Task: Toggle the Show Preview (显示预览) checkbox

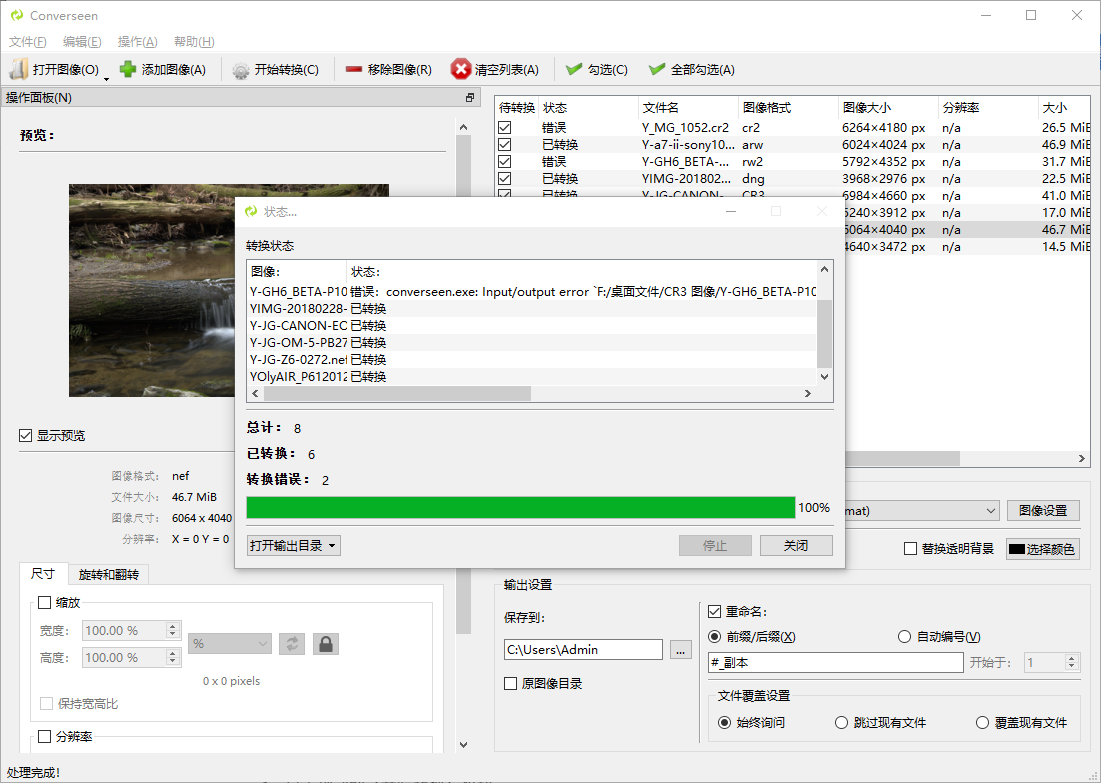Action: 26,436
